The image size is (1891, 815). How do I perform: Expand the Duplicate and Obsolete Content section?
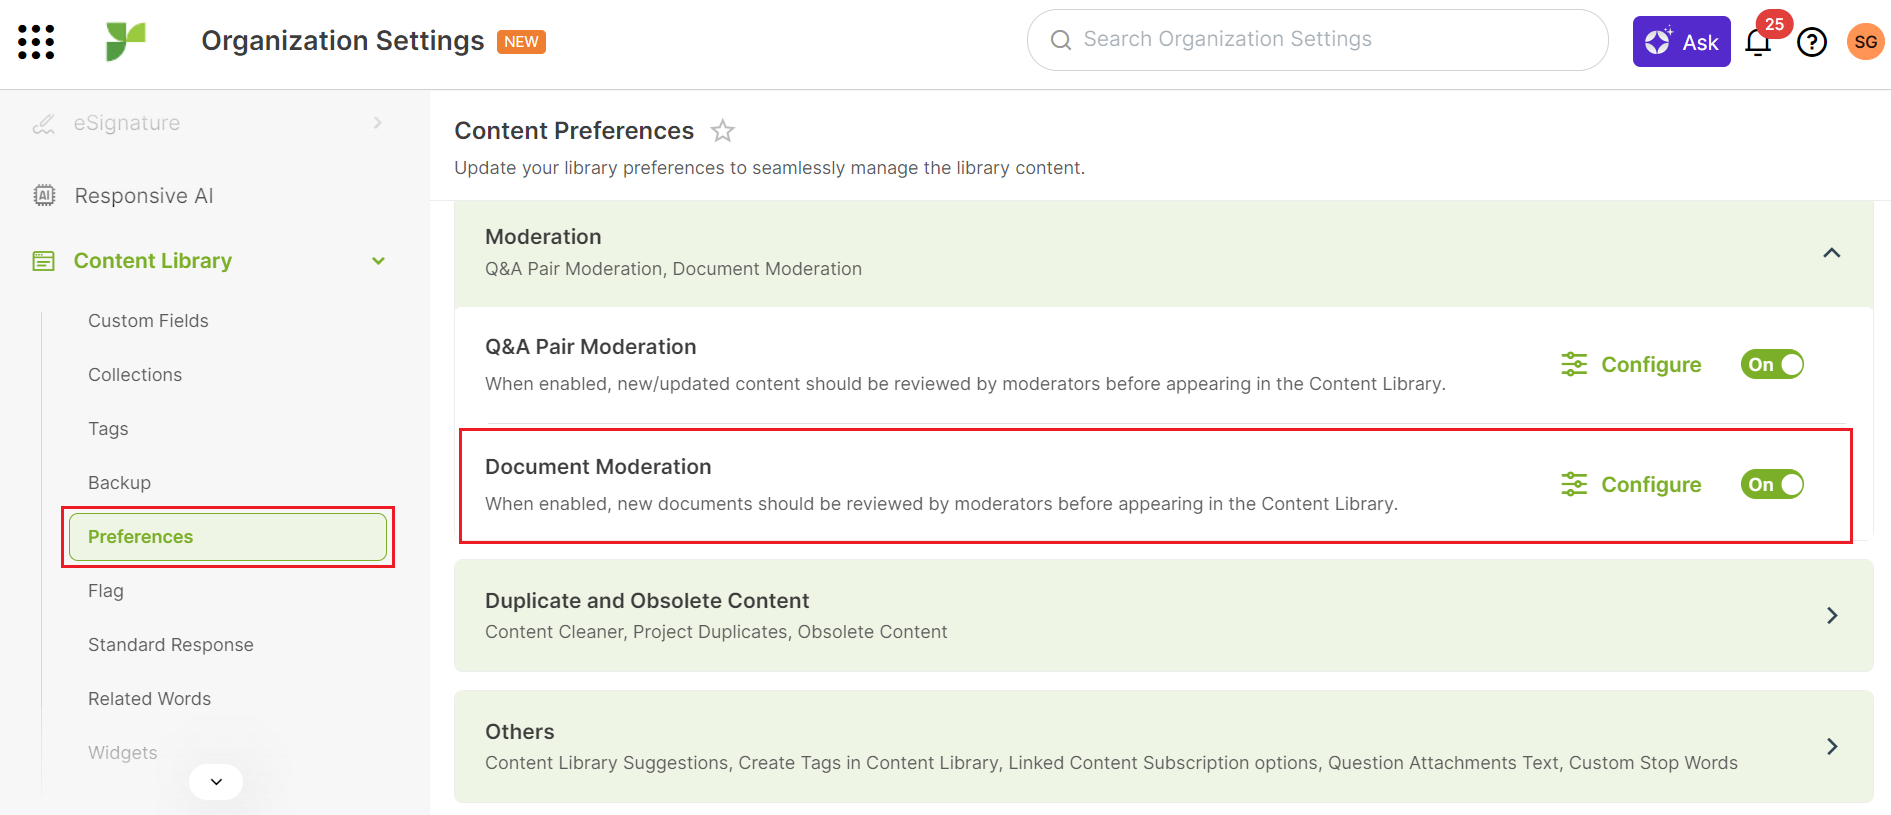(1832, 615)
